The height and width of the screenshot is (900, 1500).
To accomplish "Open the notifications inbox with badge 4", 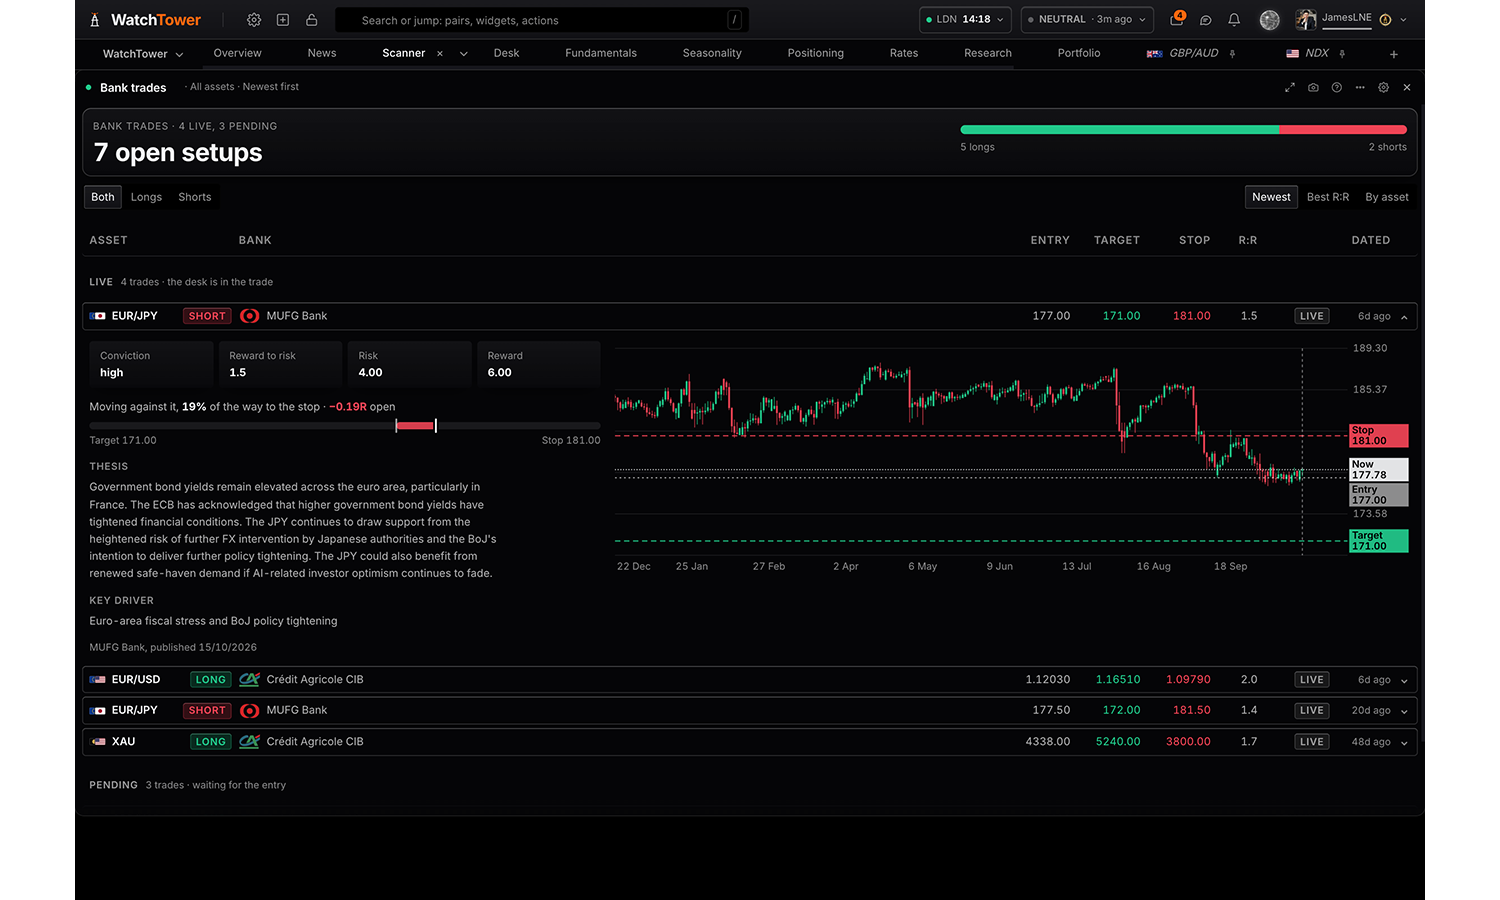I will [x=1177, y=19].
